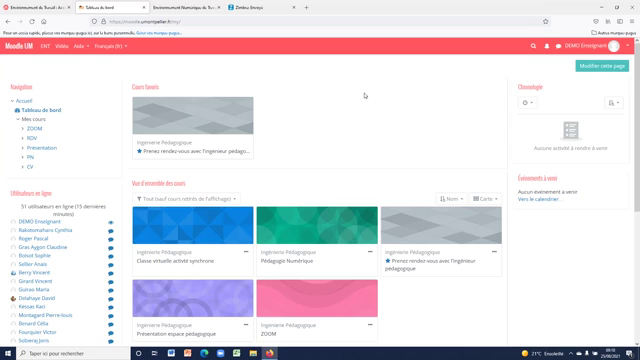Open user menu arrow next to avatar
Image resolution: width=640 pixels, height=360 pixels.
(627, 46)
